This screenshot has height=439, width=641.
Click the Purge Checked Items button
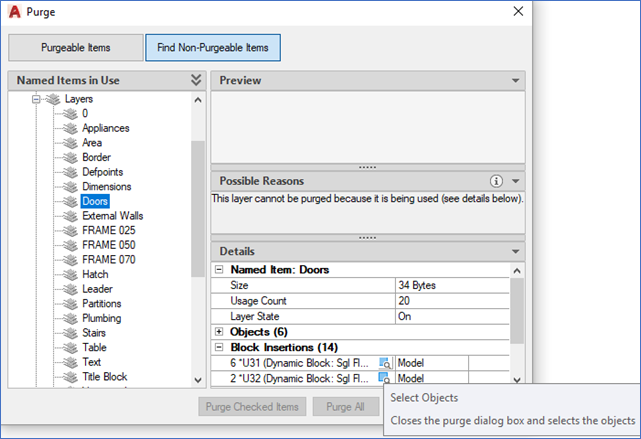pyautogui.click(x=252, y=407)
